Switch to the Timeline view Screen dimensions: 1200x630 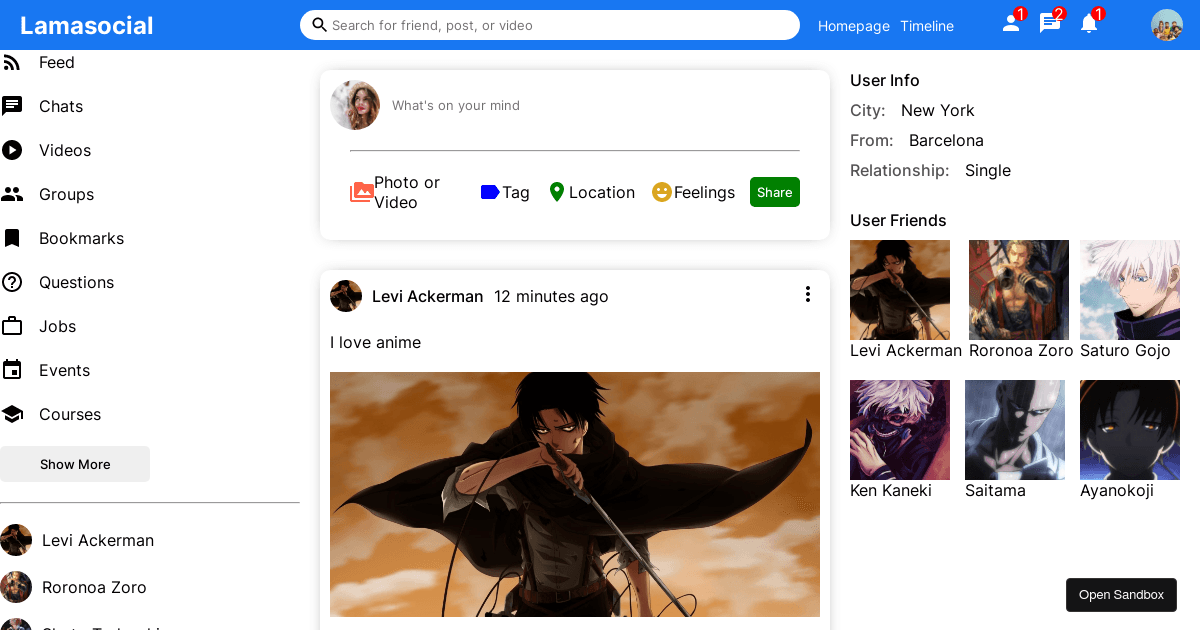[926, 26]
